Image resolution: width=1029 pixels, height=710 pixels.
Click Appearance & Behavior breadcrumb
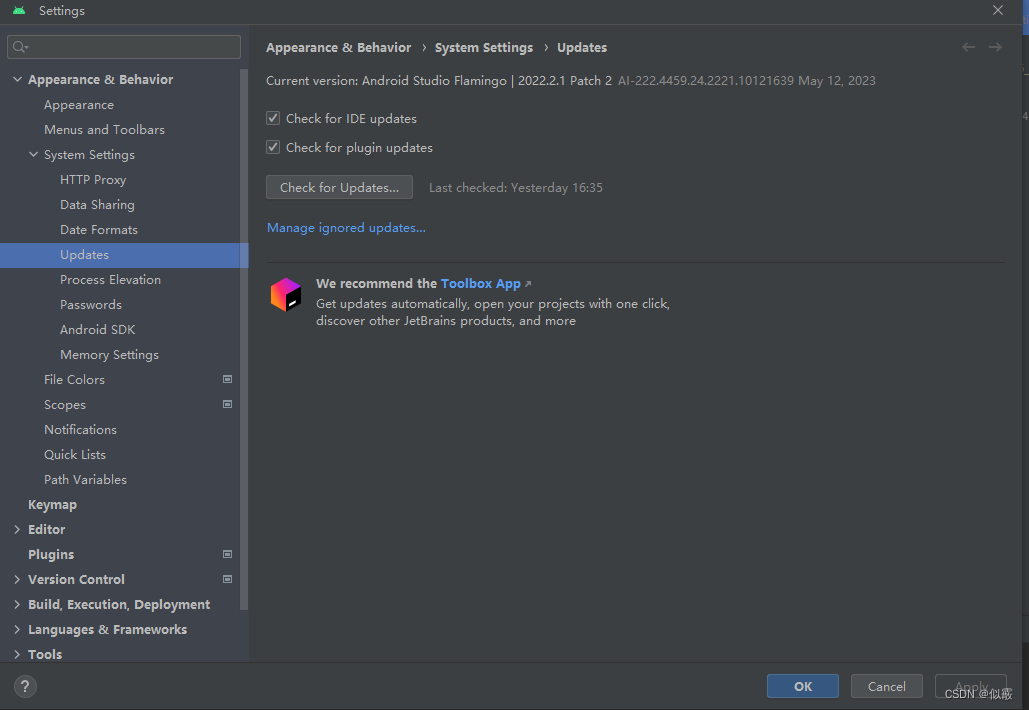click(x=338, y=47)
